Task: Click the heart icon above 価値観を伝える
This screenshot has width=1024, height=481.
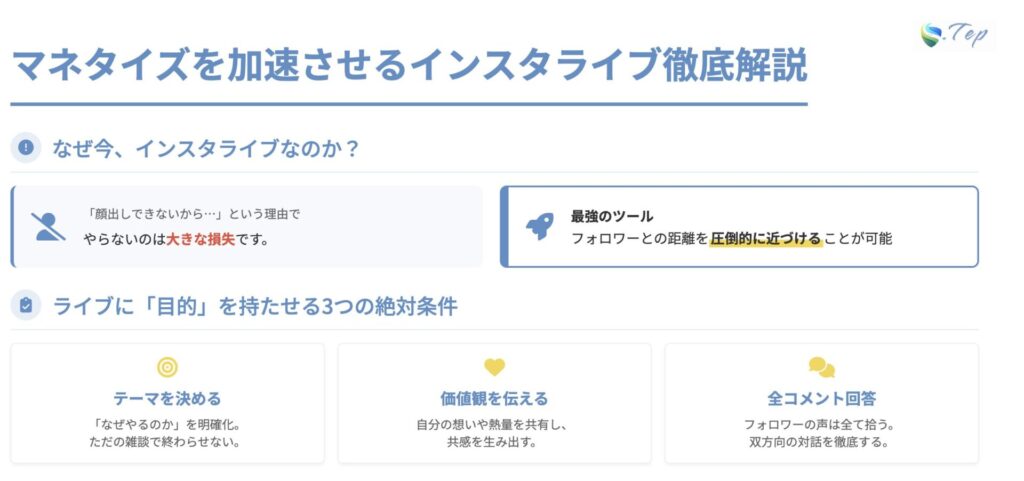Action: coord(494,368)
